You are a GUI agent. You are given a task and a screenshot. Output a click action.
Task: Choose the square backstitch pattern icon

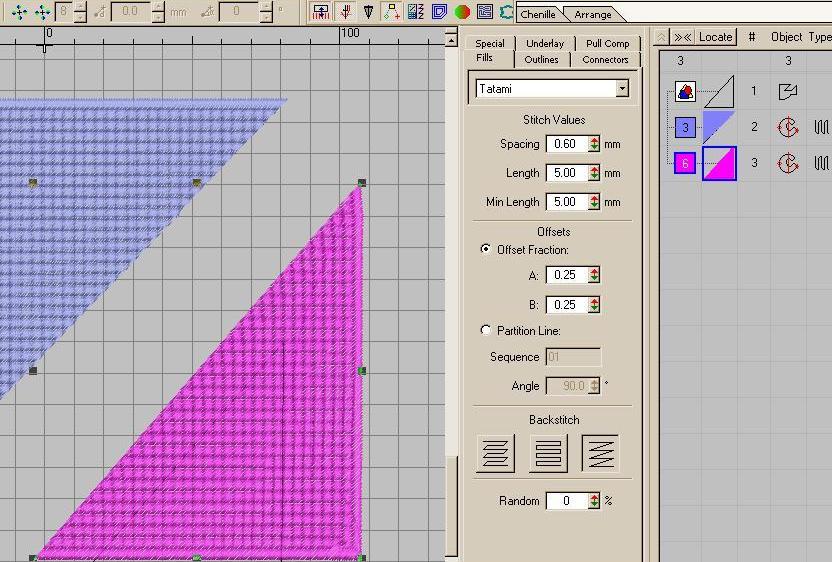(x=548, y=453)
